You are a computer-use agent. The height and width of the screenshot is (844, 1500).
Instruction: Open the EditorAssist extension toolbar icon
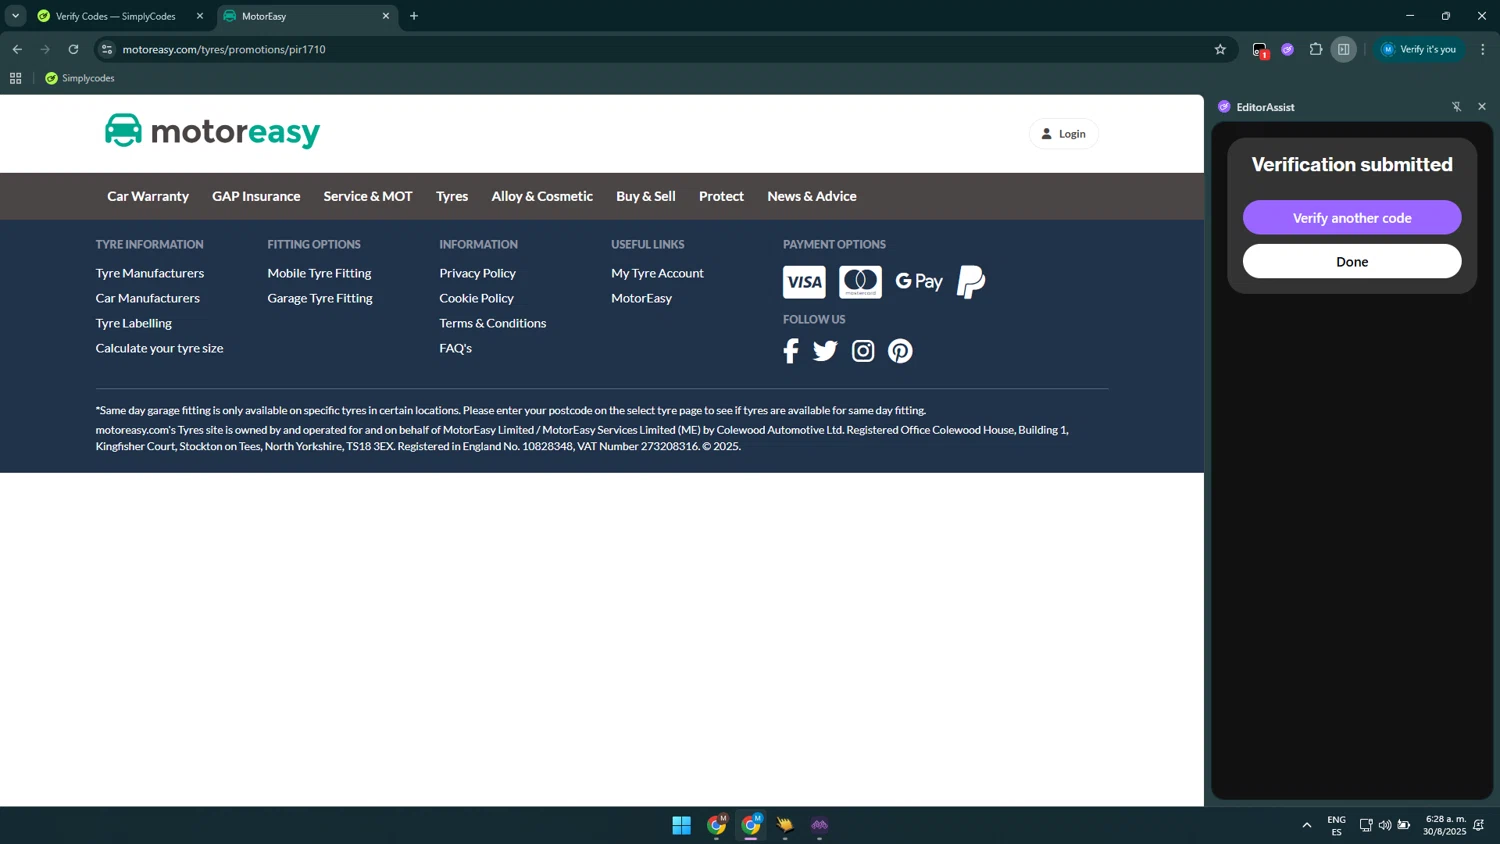coord(1288,49)
